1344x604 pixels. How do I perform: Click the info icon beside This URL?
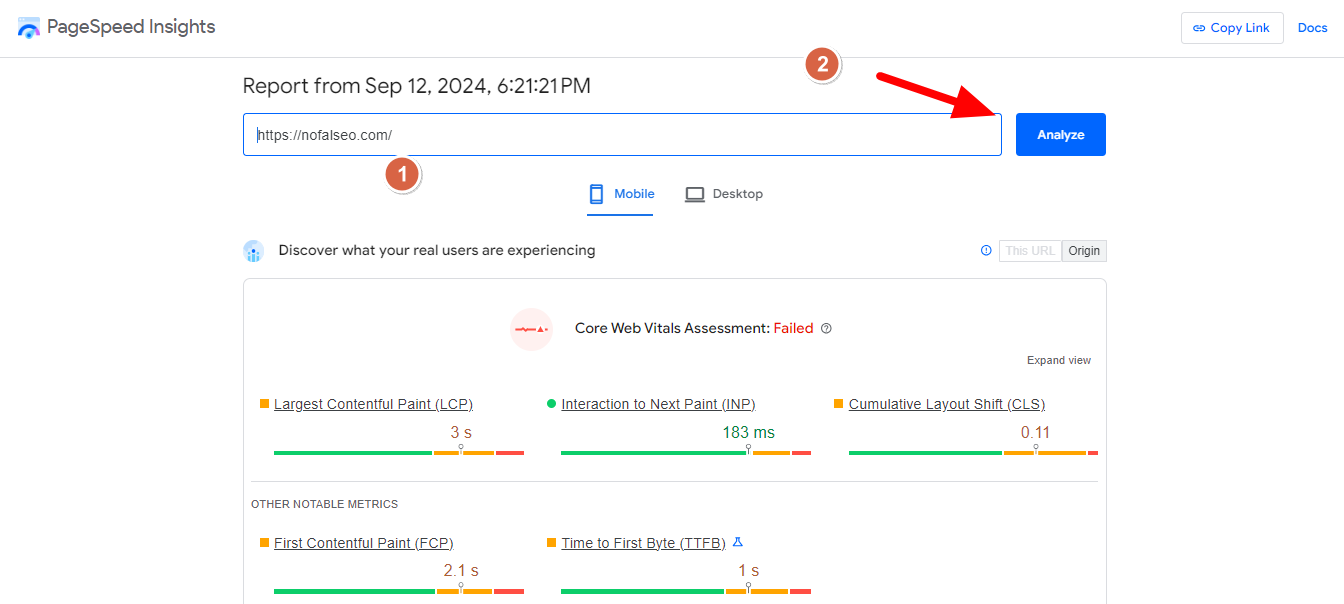click(x=986, y=251)
